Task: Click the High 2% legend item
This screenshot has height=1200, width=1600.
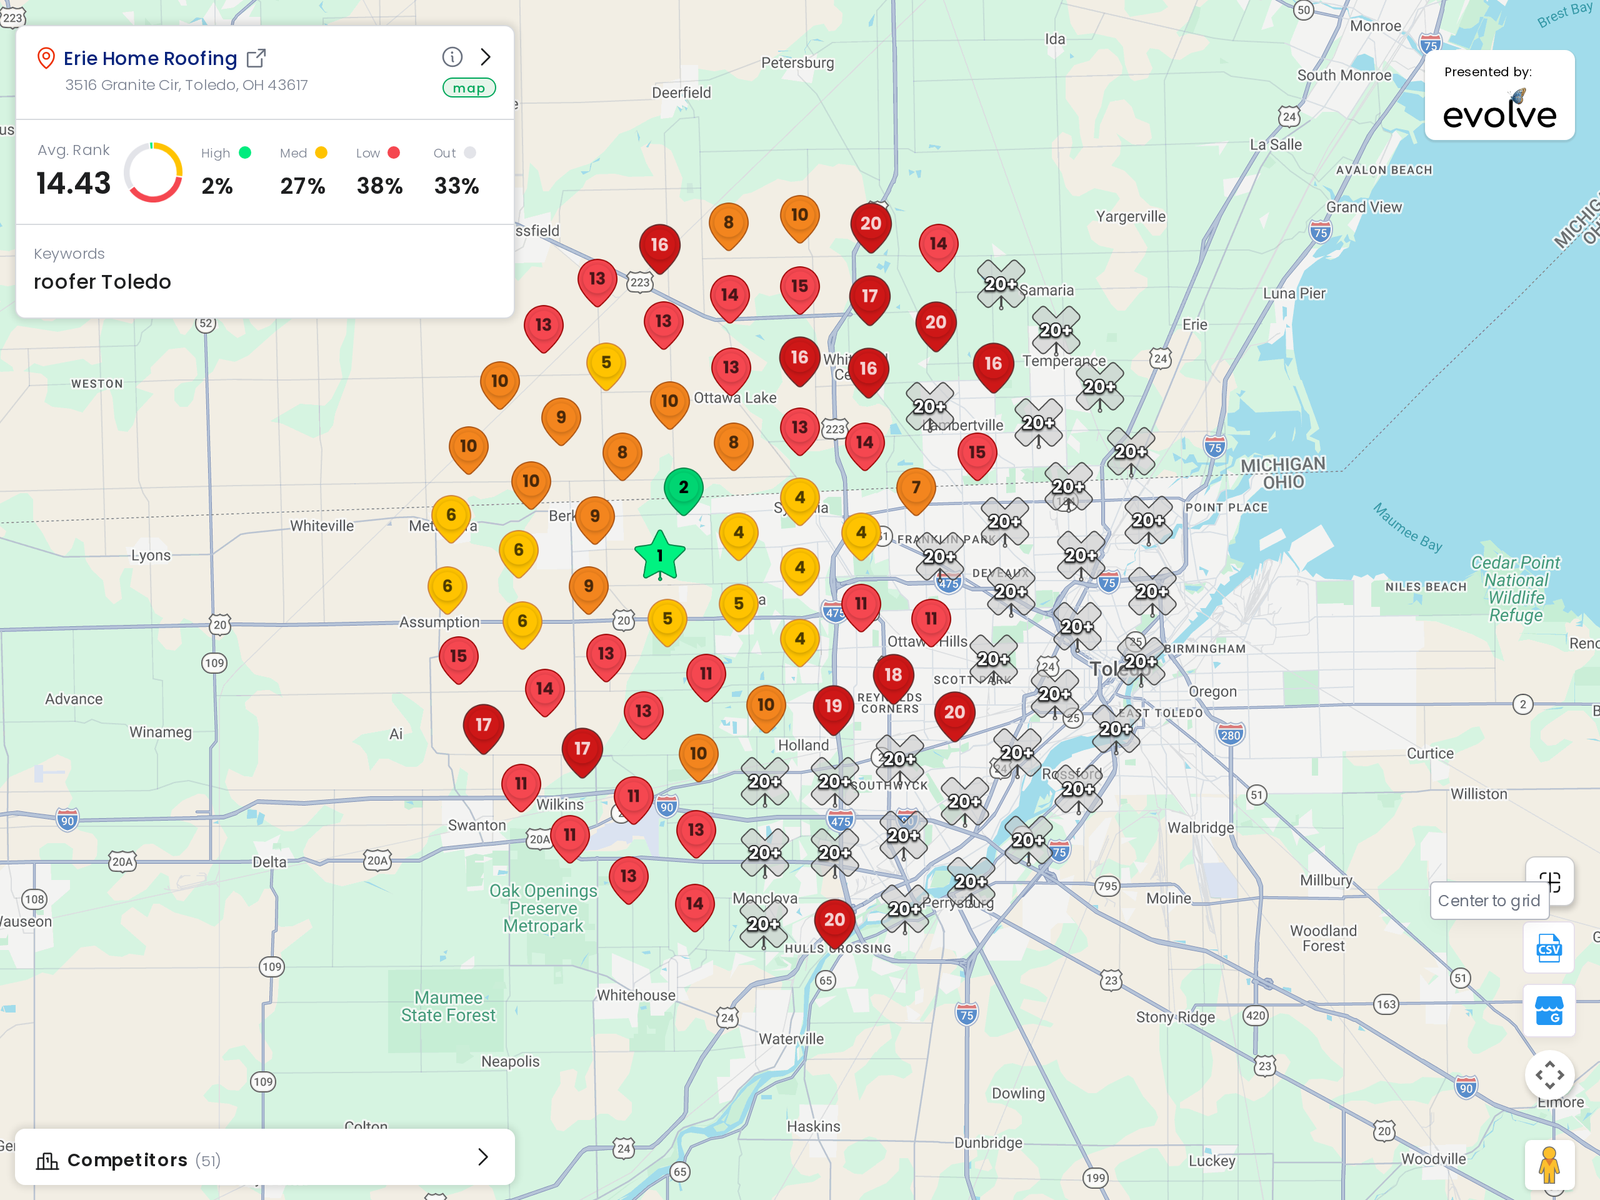Action: (225, 170)
